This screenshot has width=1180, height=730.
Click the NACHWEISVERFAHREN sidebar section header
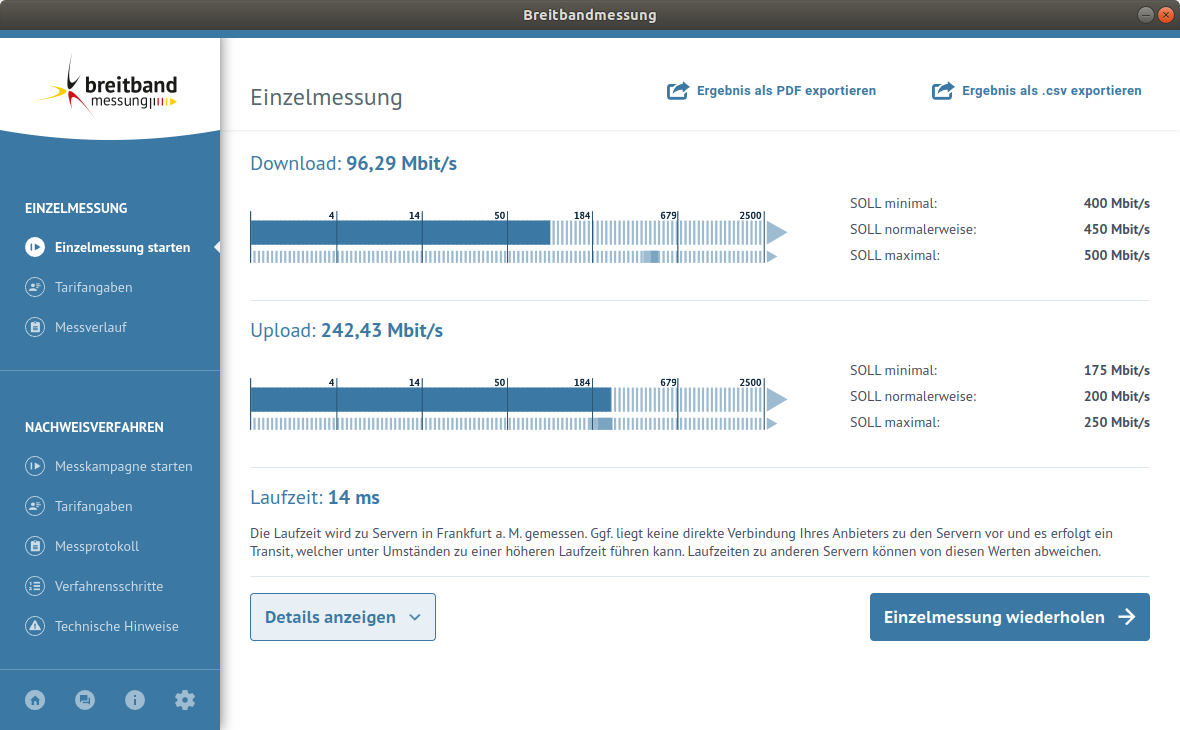click(x=94, y=427)
